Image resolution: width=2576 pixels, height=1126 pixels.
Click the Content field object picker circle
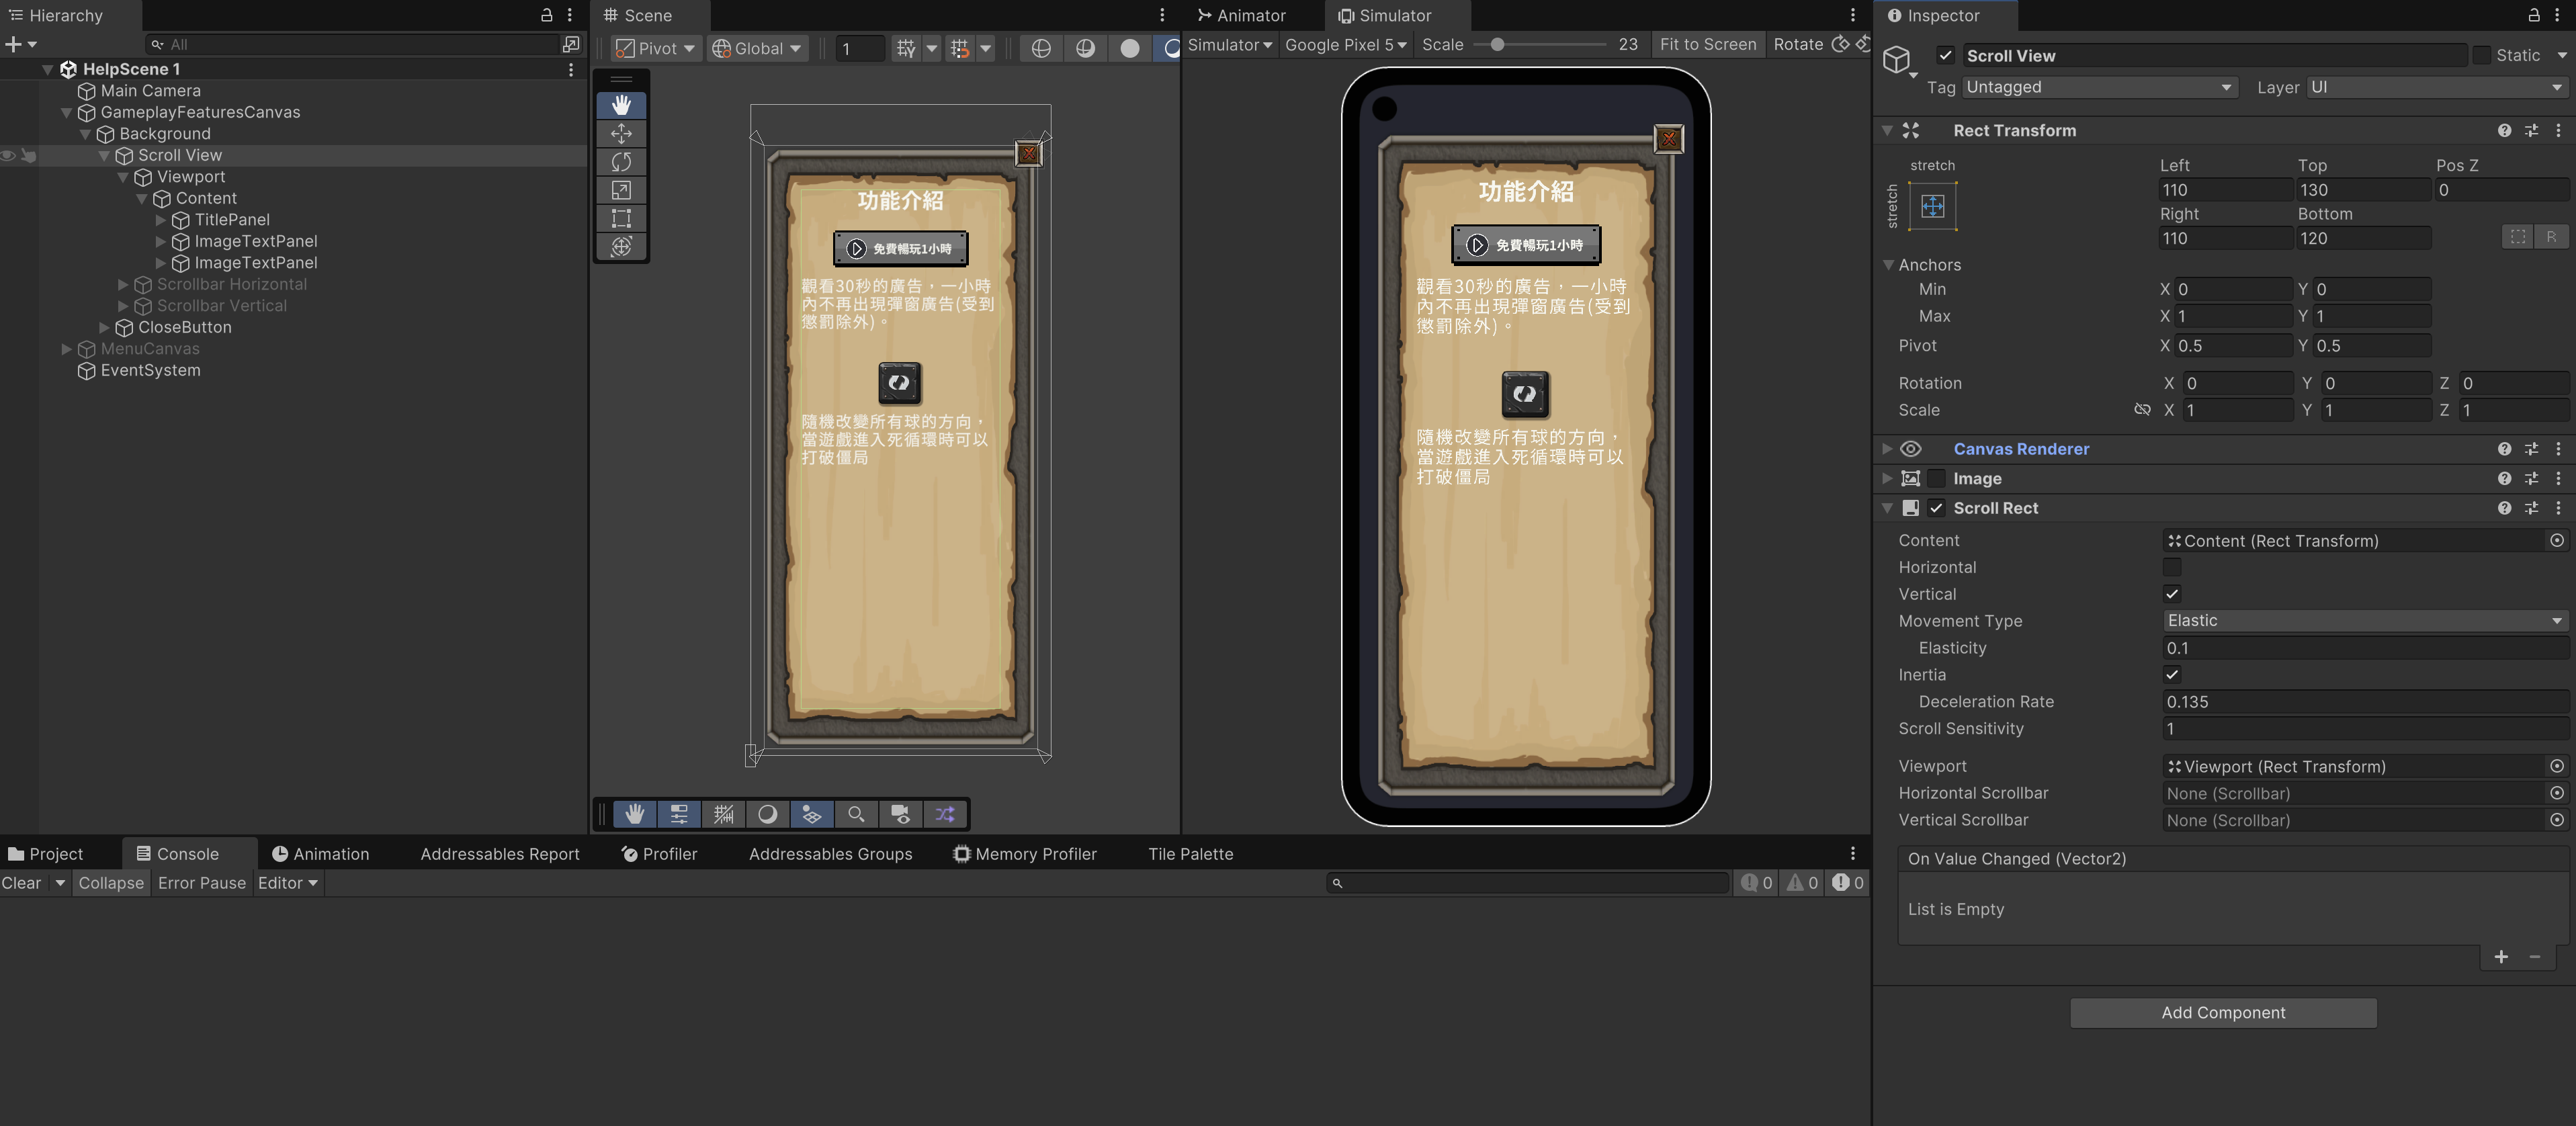coord(2557,540)
